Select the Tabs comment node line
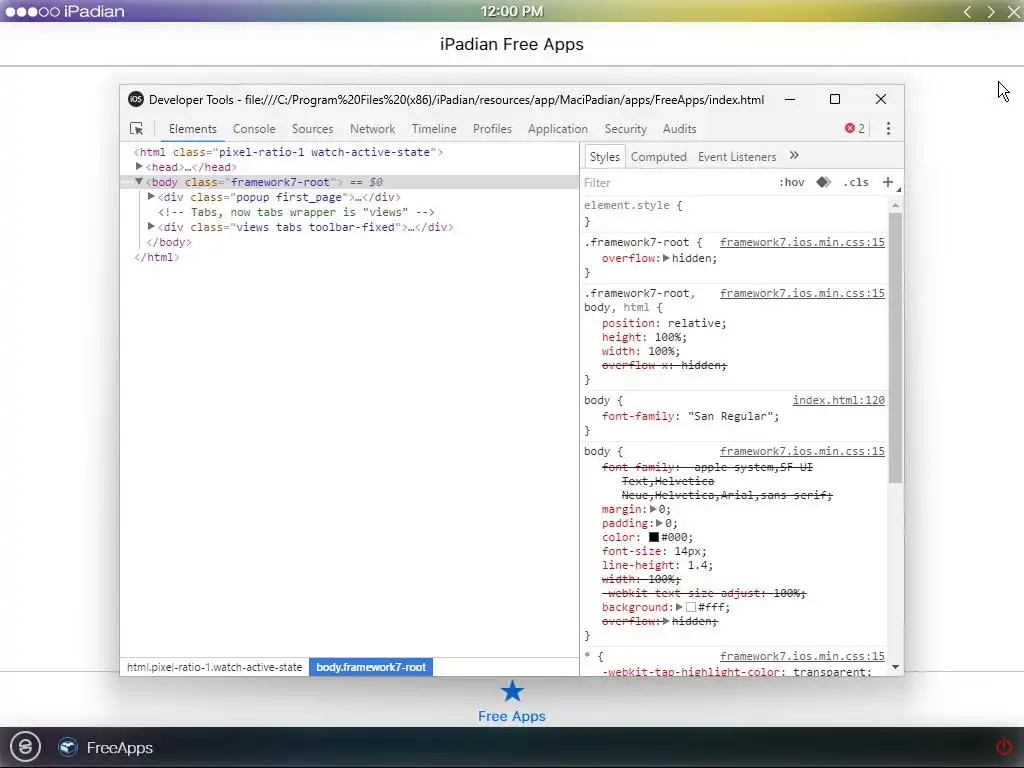Screen dimensions: 1024x768 [x=296, y=212]
